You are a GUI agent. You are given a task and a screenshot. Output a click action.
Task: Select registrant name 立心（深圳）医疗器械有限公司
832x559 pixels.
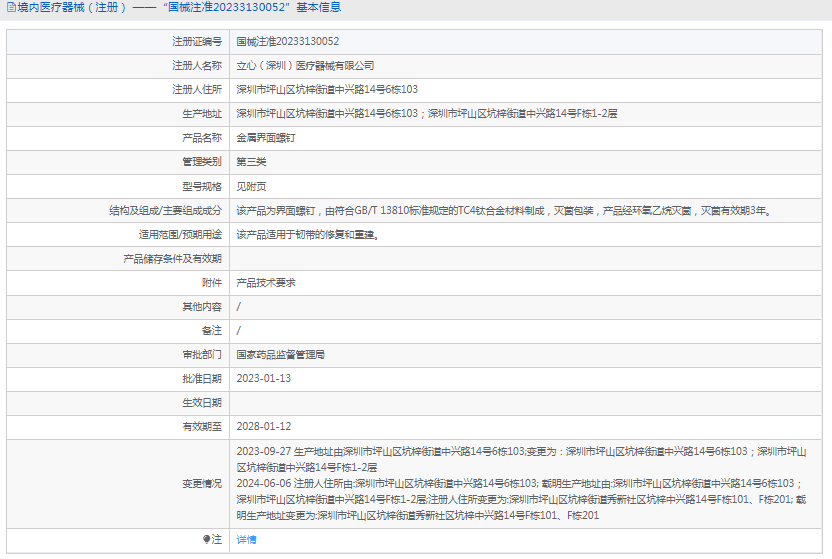[305, 66]
